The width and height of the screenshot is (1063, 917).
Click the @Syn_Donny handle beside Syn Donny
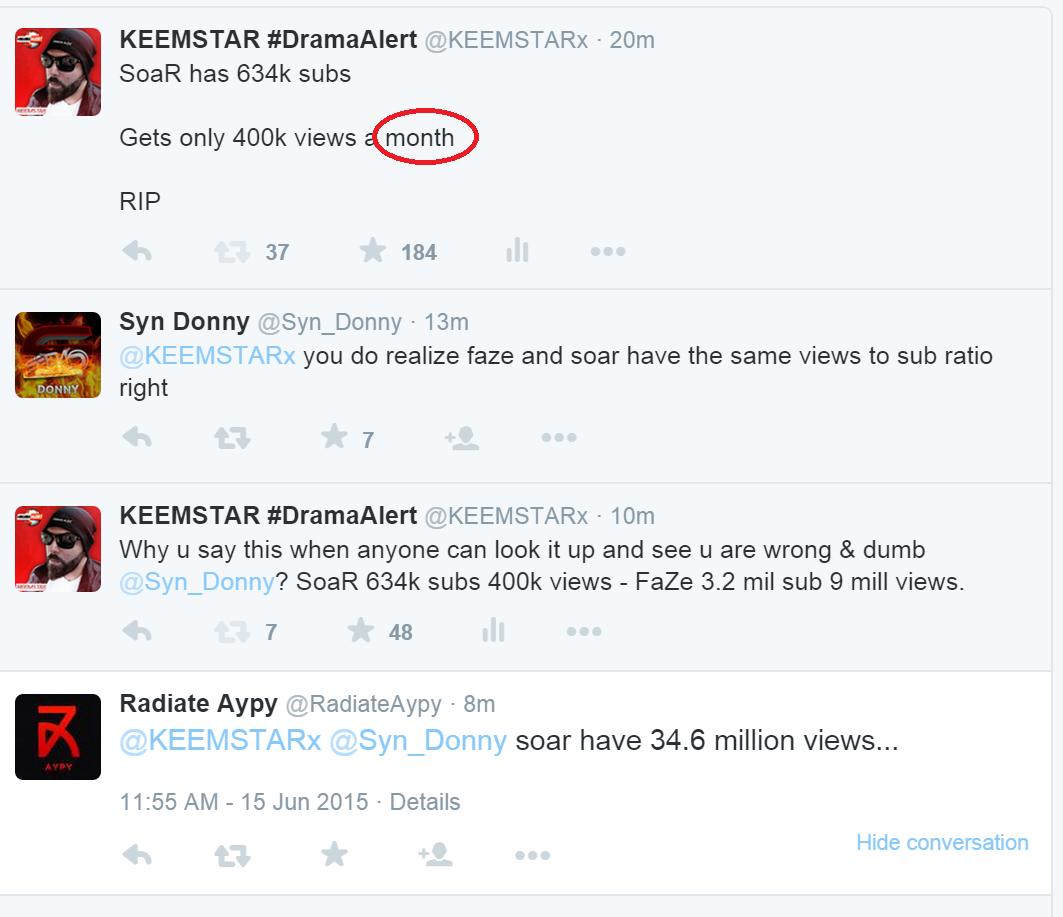(x=329, y=323)
